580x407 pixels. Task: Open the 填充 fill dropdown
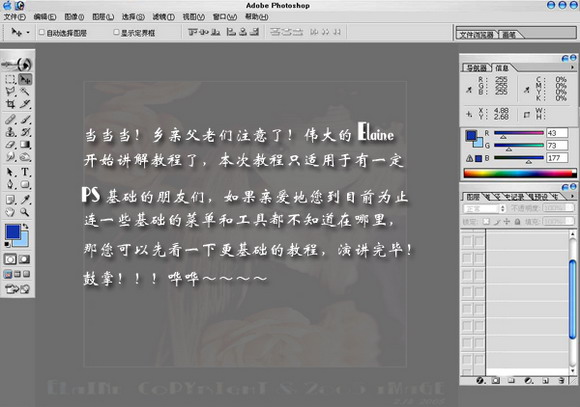pyautogui.click(x=559, y=222)
